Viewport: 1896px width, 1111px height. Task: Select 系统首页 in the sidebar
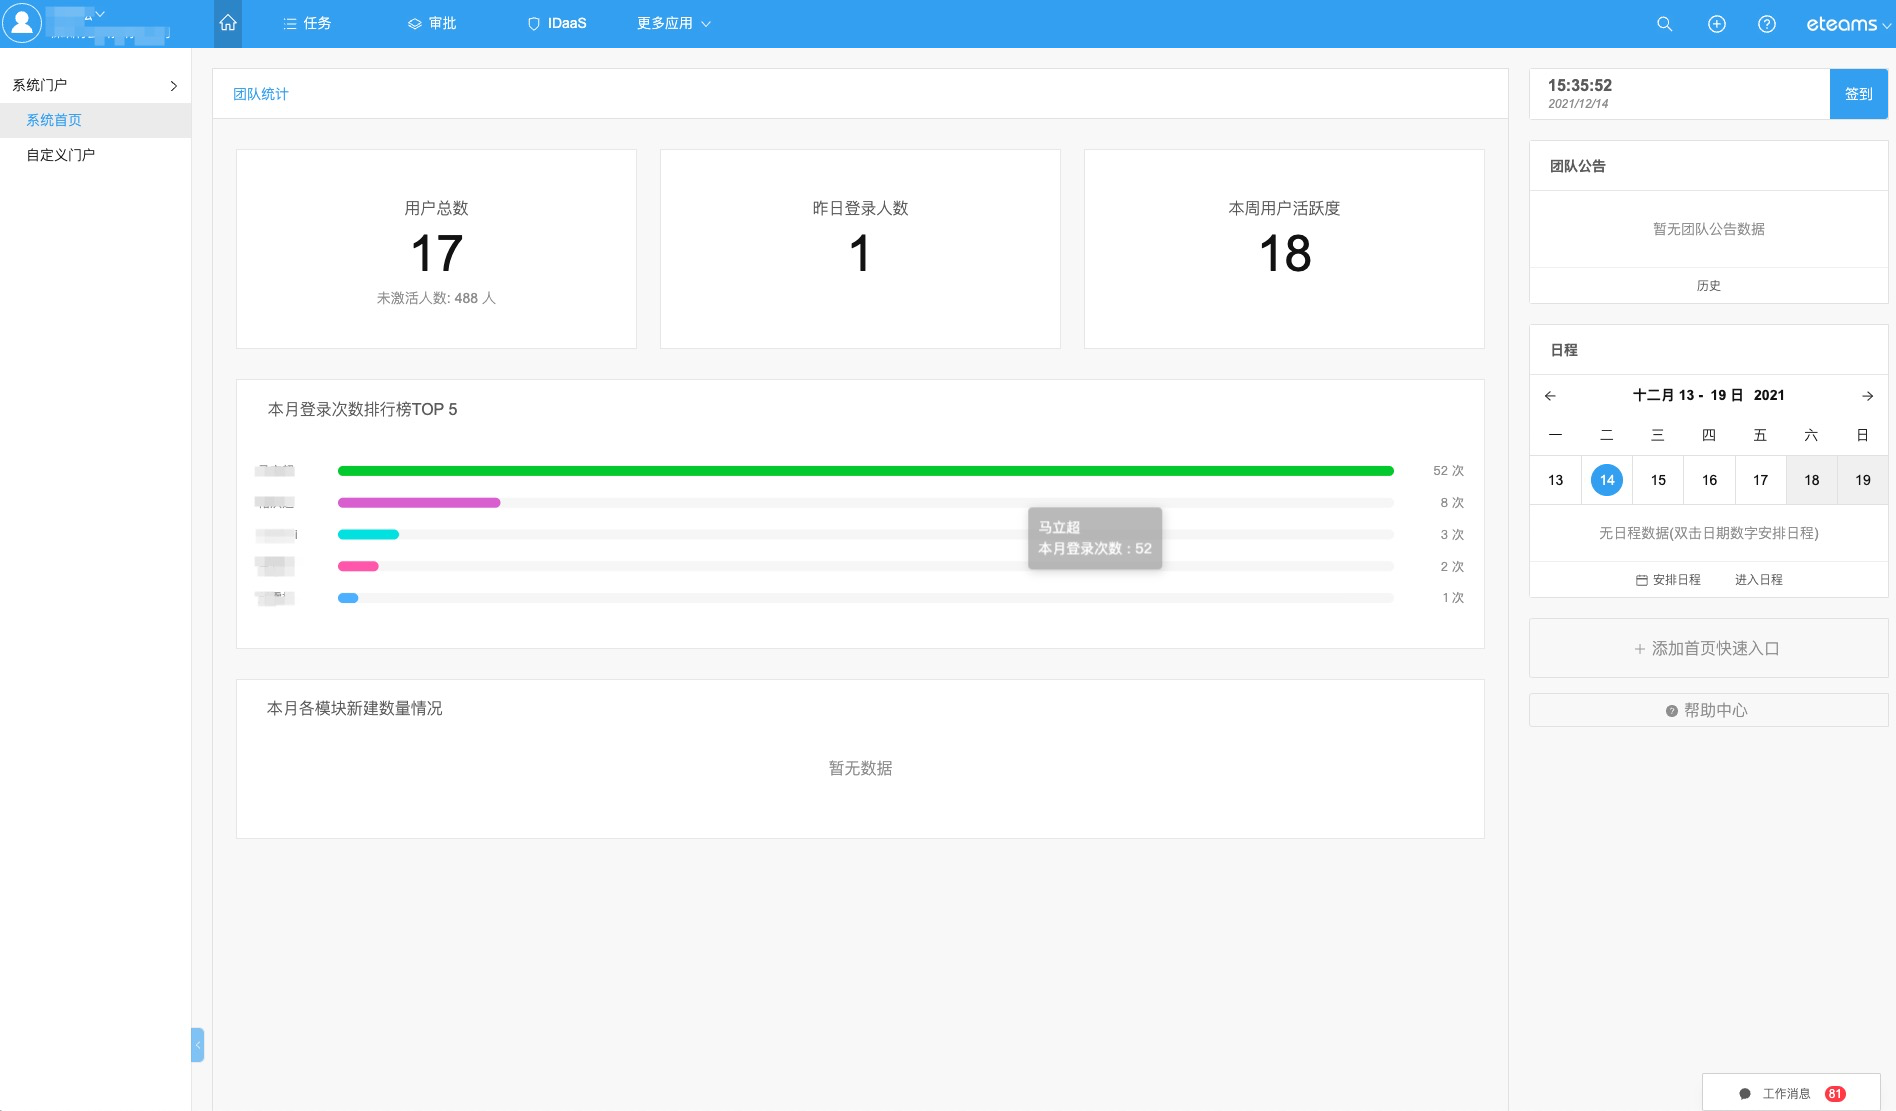(95, 120)
